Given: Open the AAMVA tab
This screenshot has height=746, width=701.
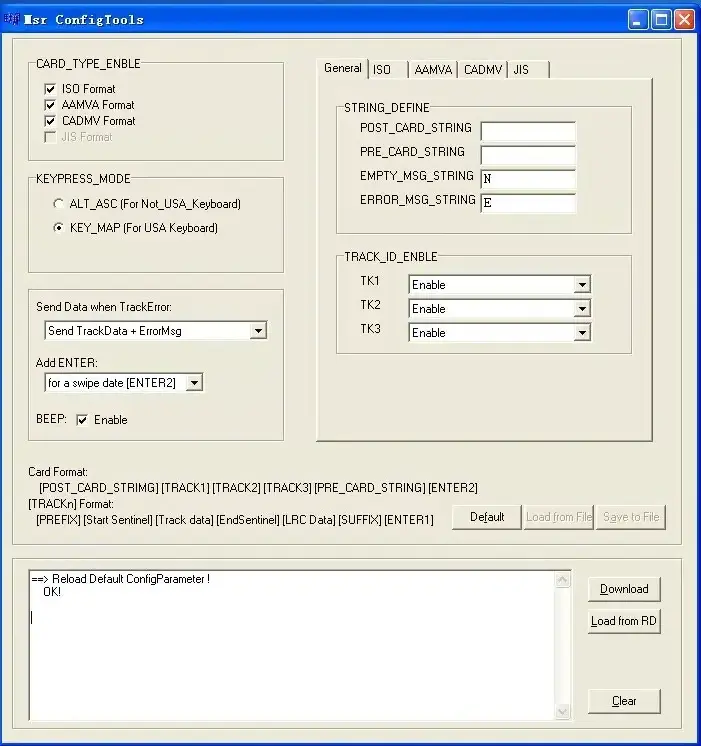Looking at the screenshot, I should click(x=433, y=70).
